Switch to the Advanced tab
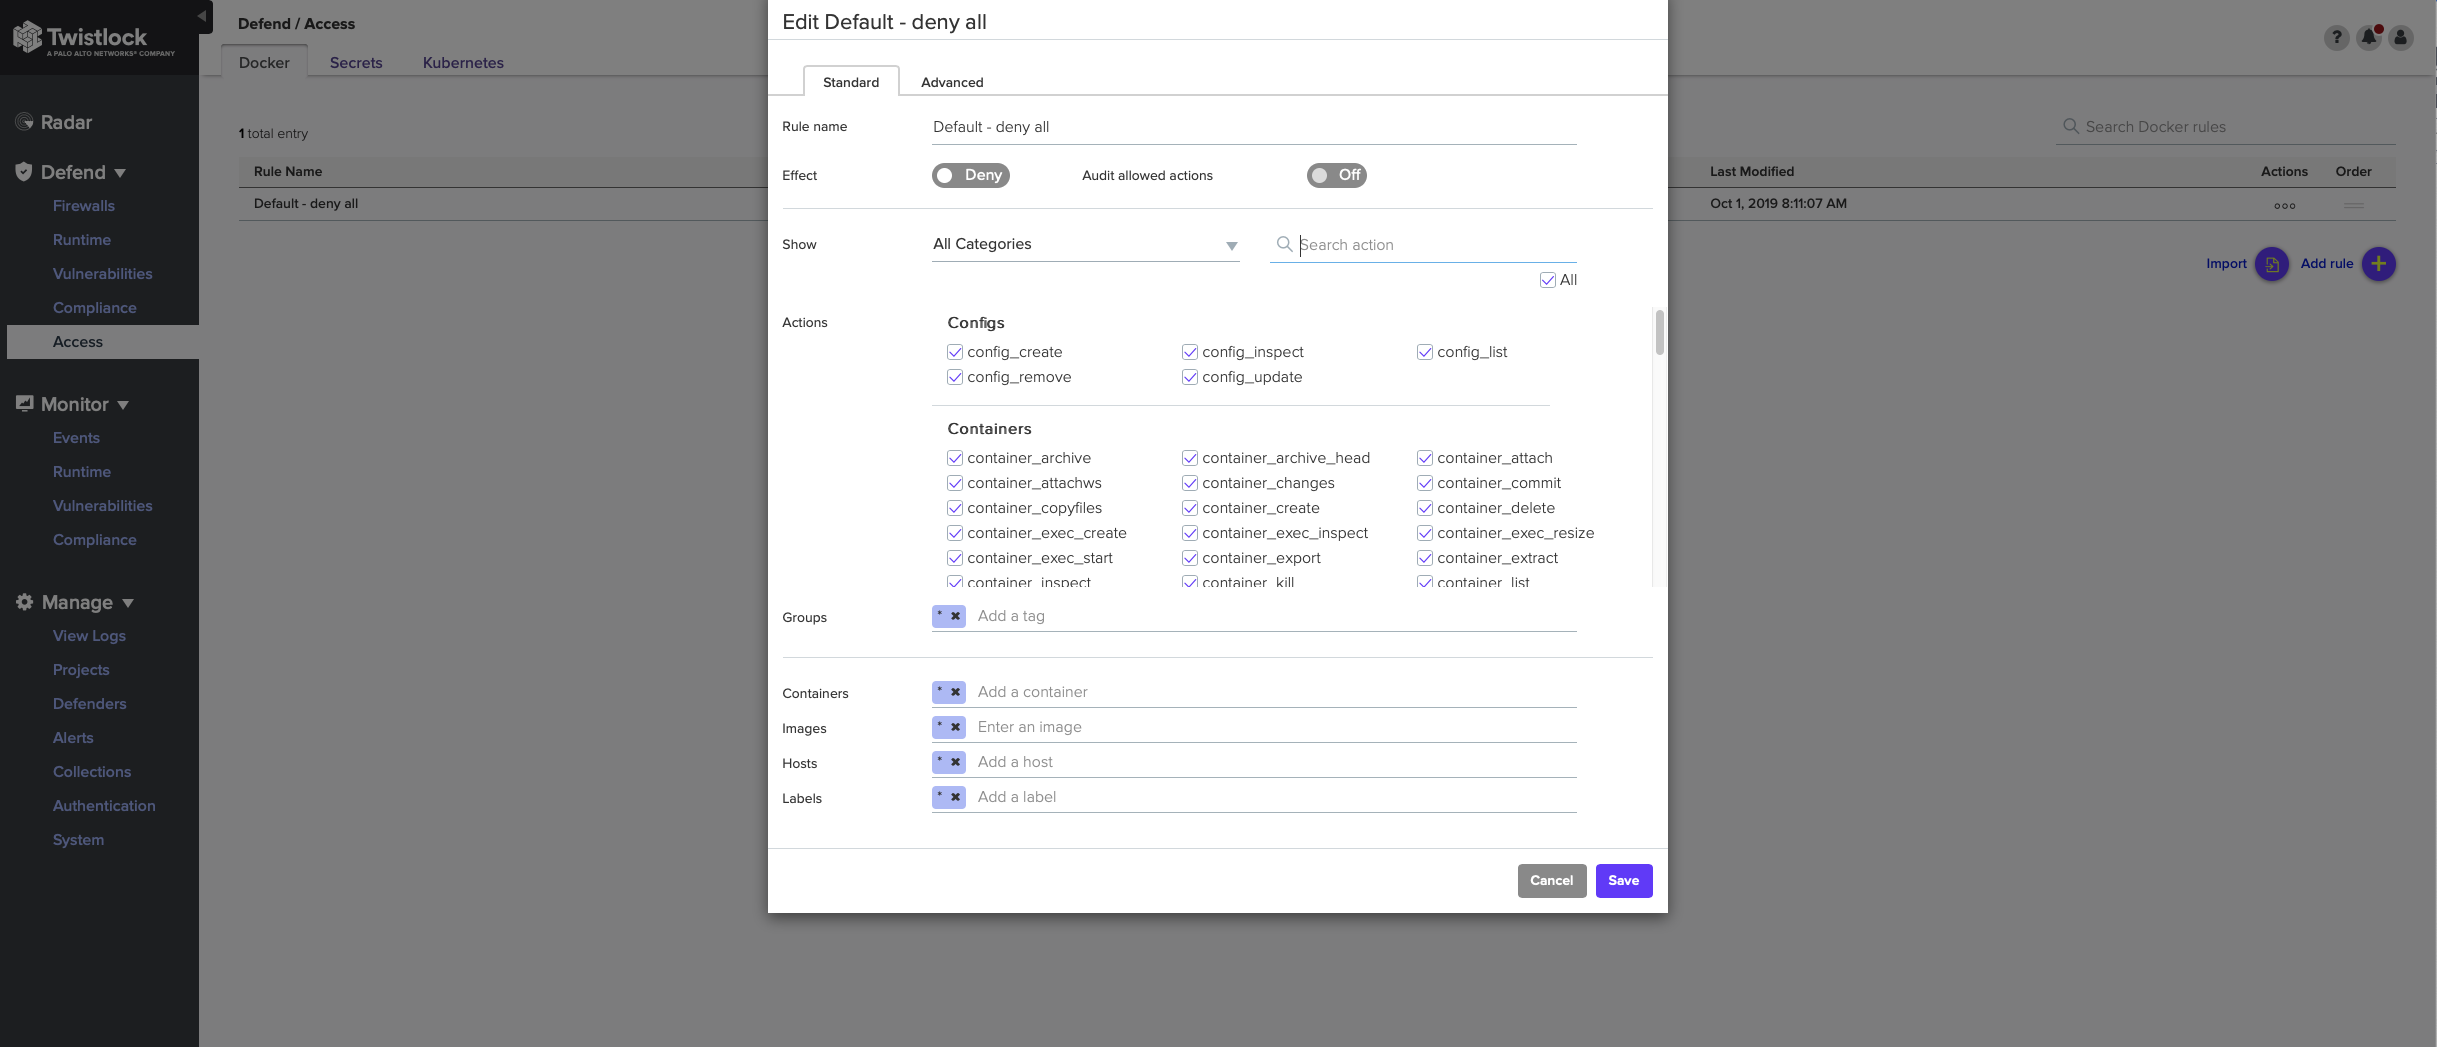The image size is (2437, 1047). tap(951, 82)
